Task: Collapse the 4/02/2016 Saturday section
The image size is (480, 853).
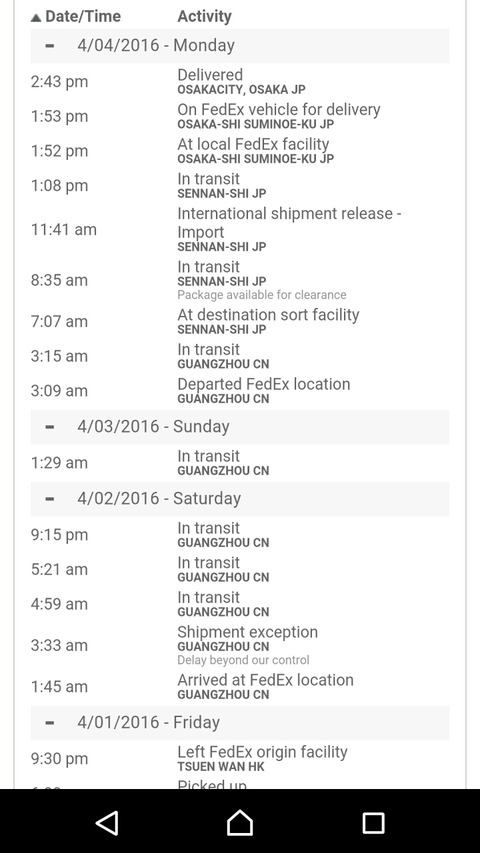Action: point(50,499)
